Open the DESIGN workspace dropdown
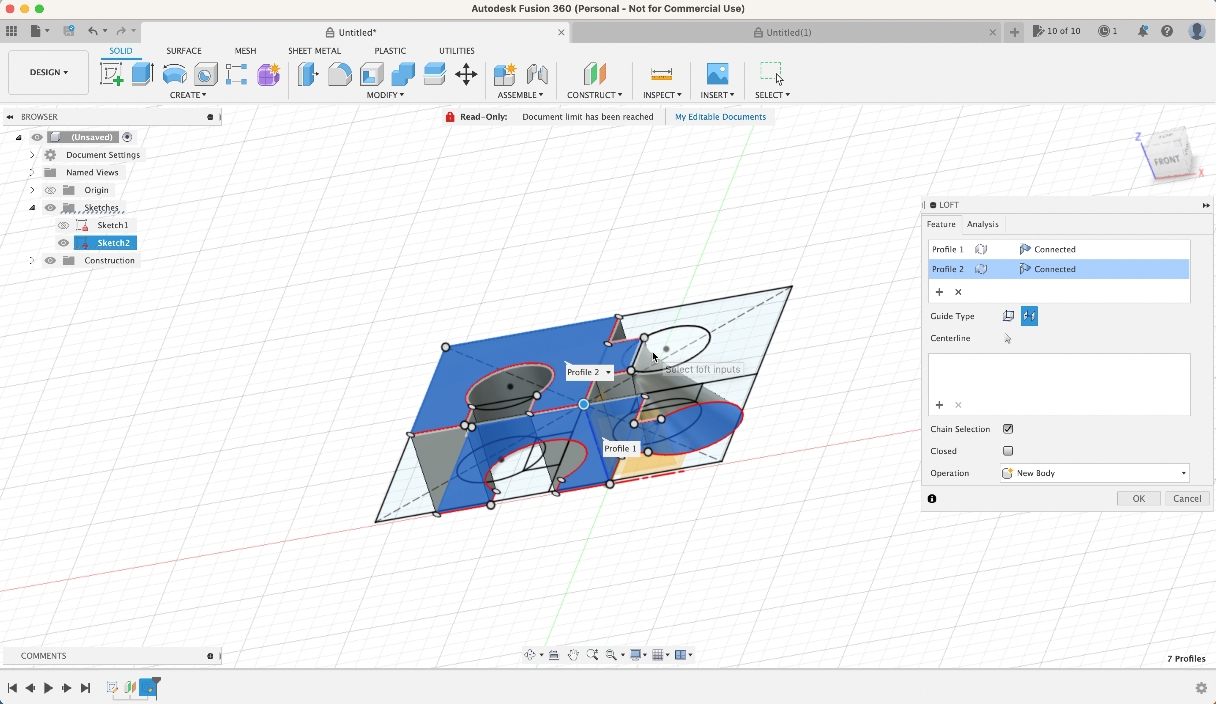The image size is (1216, 704). (48, 72)
